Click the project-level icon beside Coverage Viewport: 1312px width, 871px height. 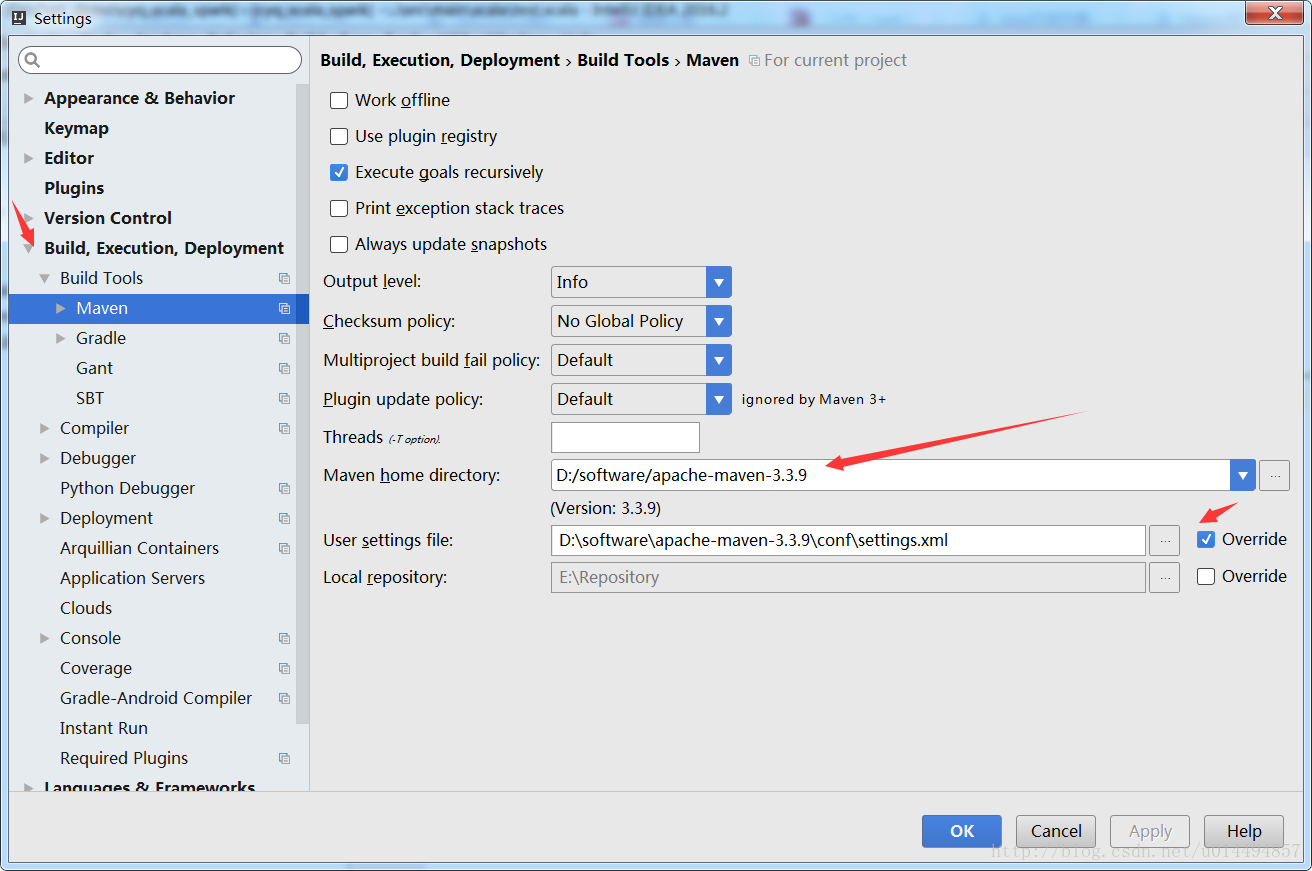[284, 668]
